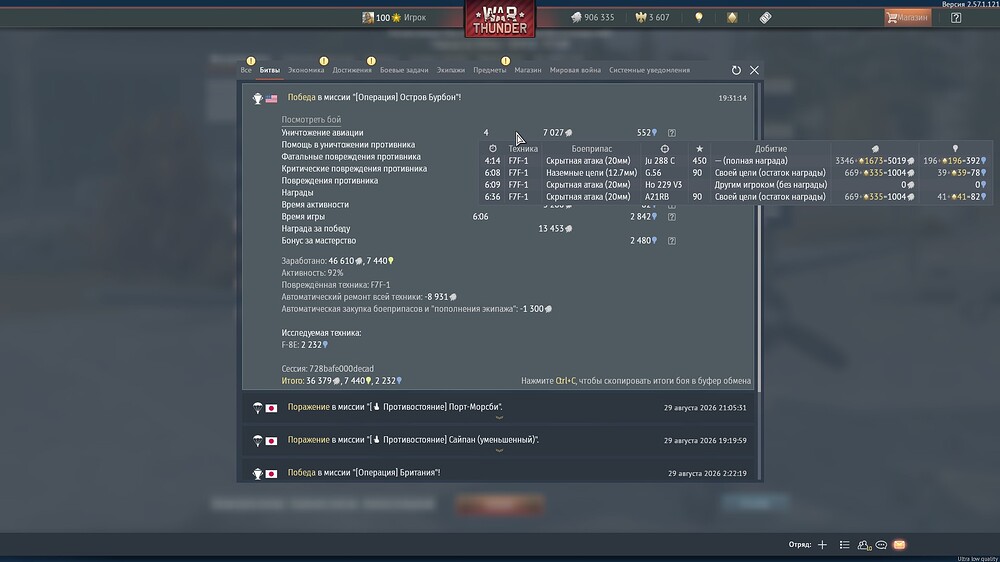The width and height of the screenshot is (1000, 562).
Task: Open the contacts/friends icon
Action: click(x=864, y=545)
